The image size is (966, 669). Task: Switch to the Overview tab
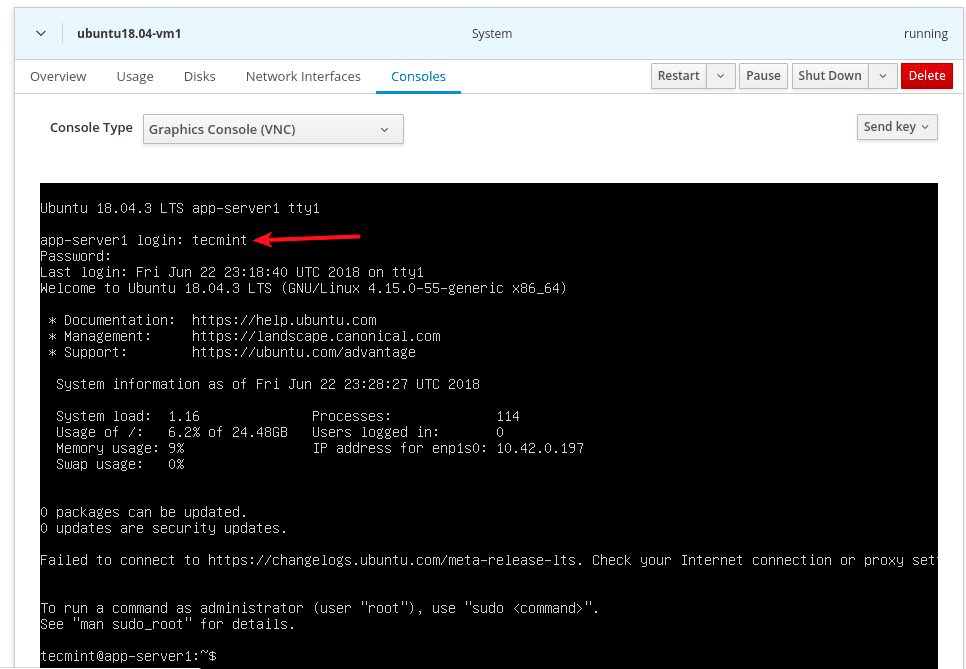58,76
